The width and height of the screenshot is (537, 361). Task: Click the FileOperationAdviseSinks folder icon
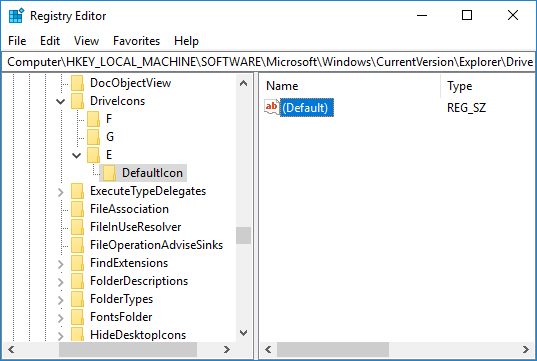click(77, 245)
